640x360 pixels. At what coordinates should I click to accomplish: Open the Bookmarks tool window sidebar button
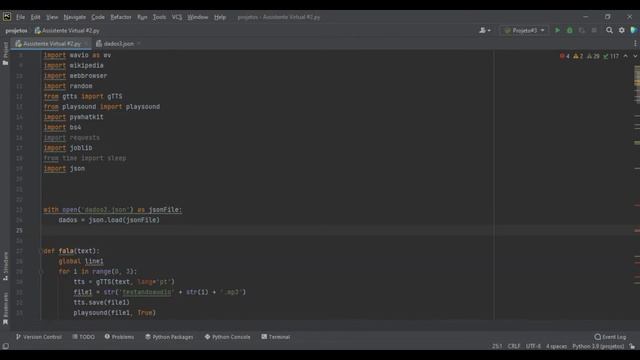tap(5, 308)
